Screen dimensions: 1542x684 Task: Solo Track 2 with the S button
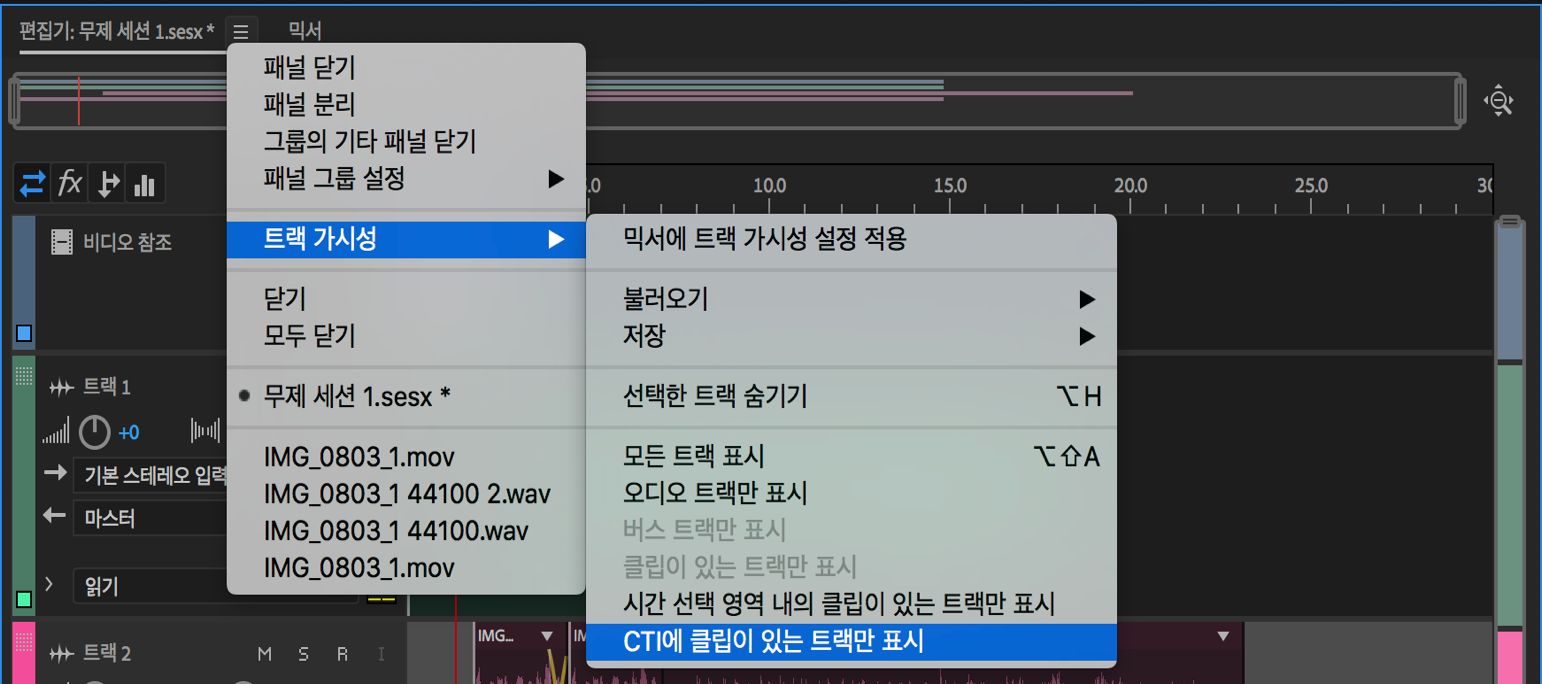303,651
